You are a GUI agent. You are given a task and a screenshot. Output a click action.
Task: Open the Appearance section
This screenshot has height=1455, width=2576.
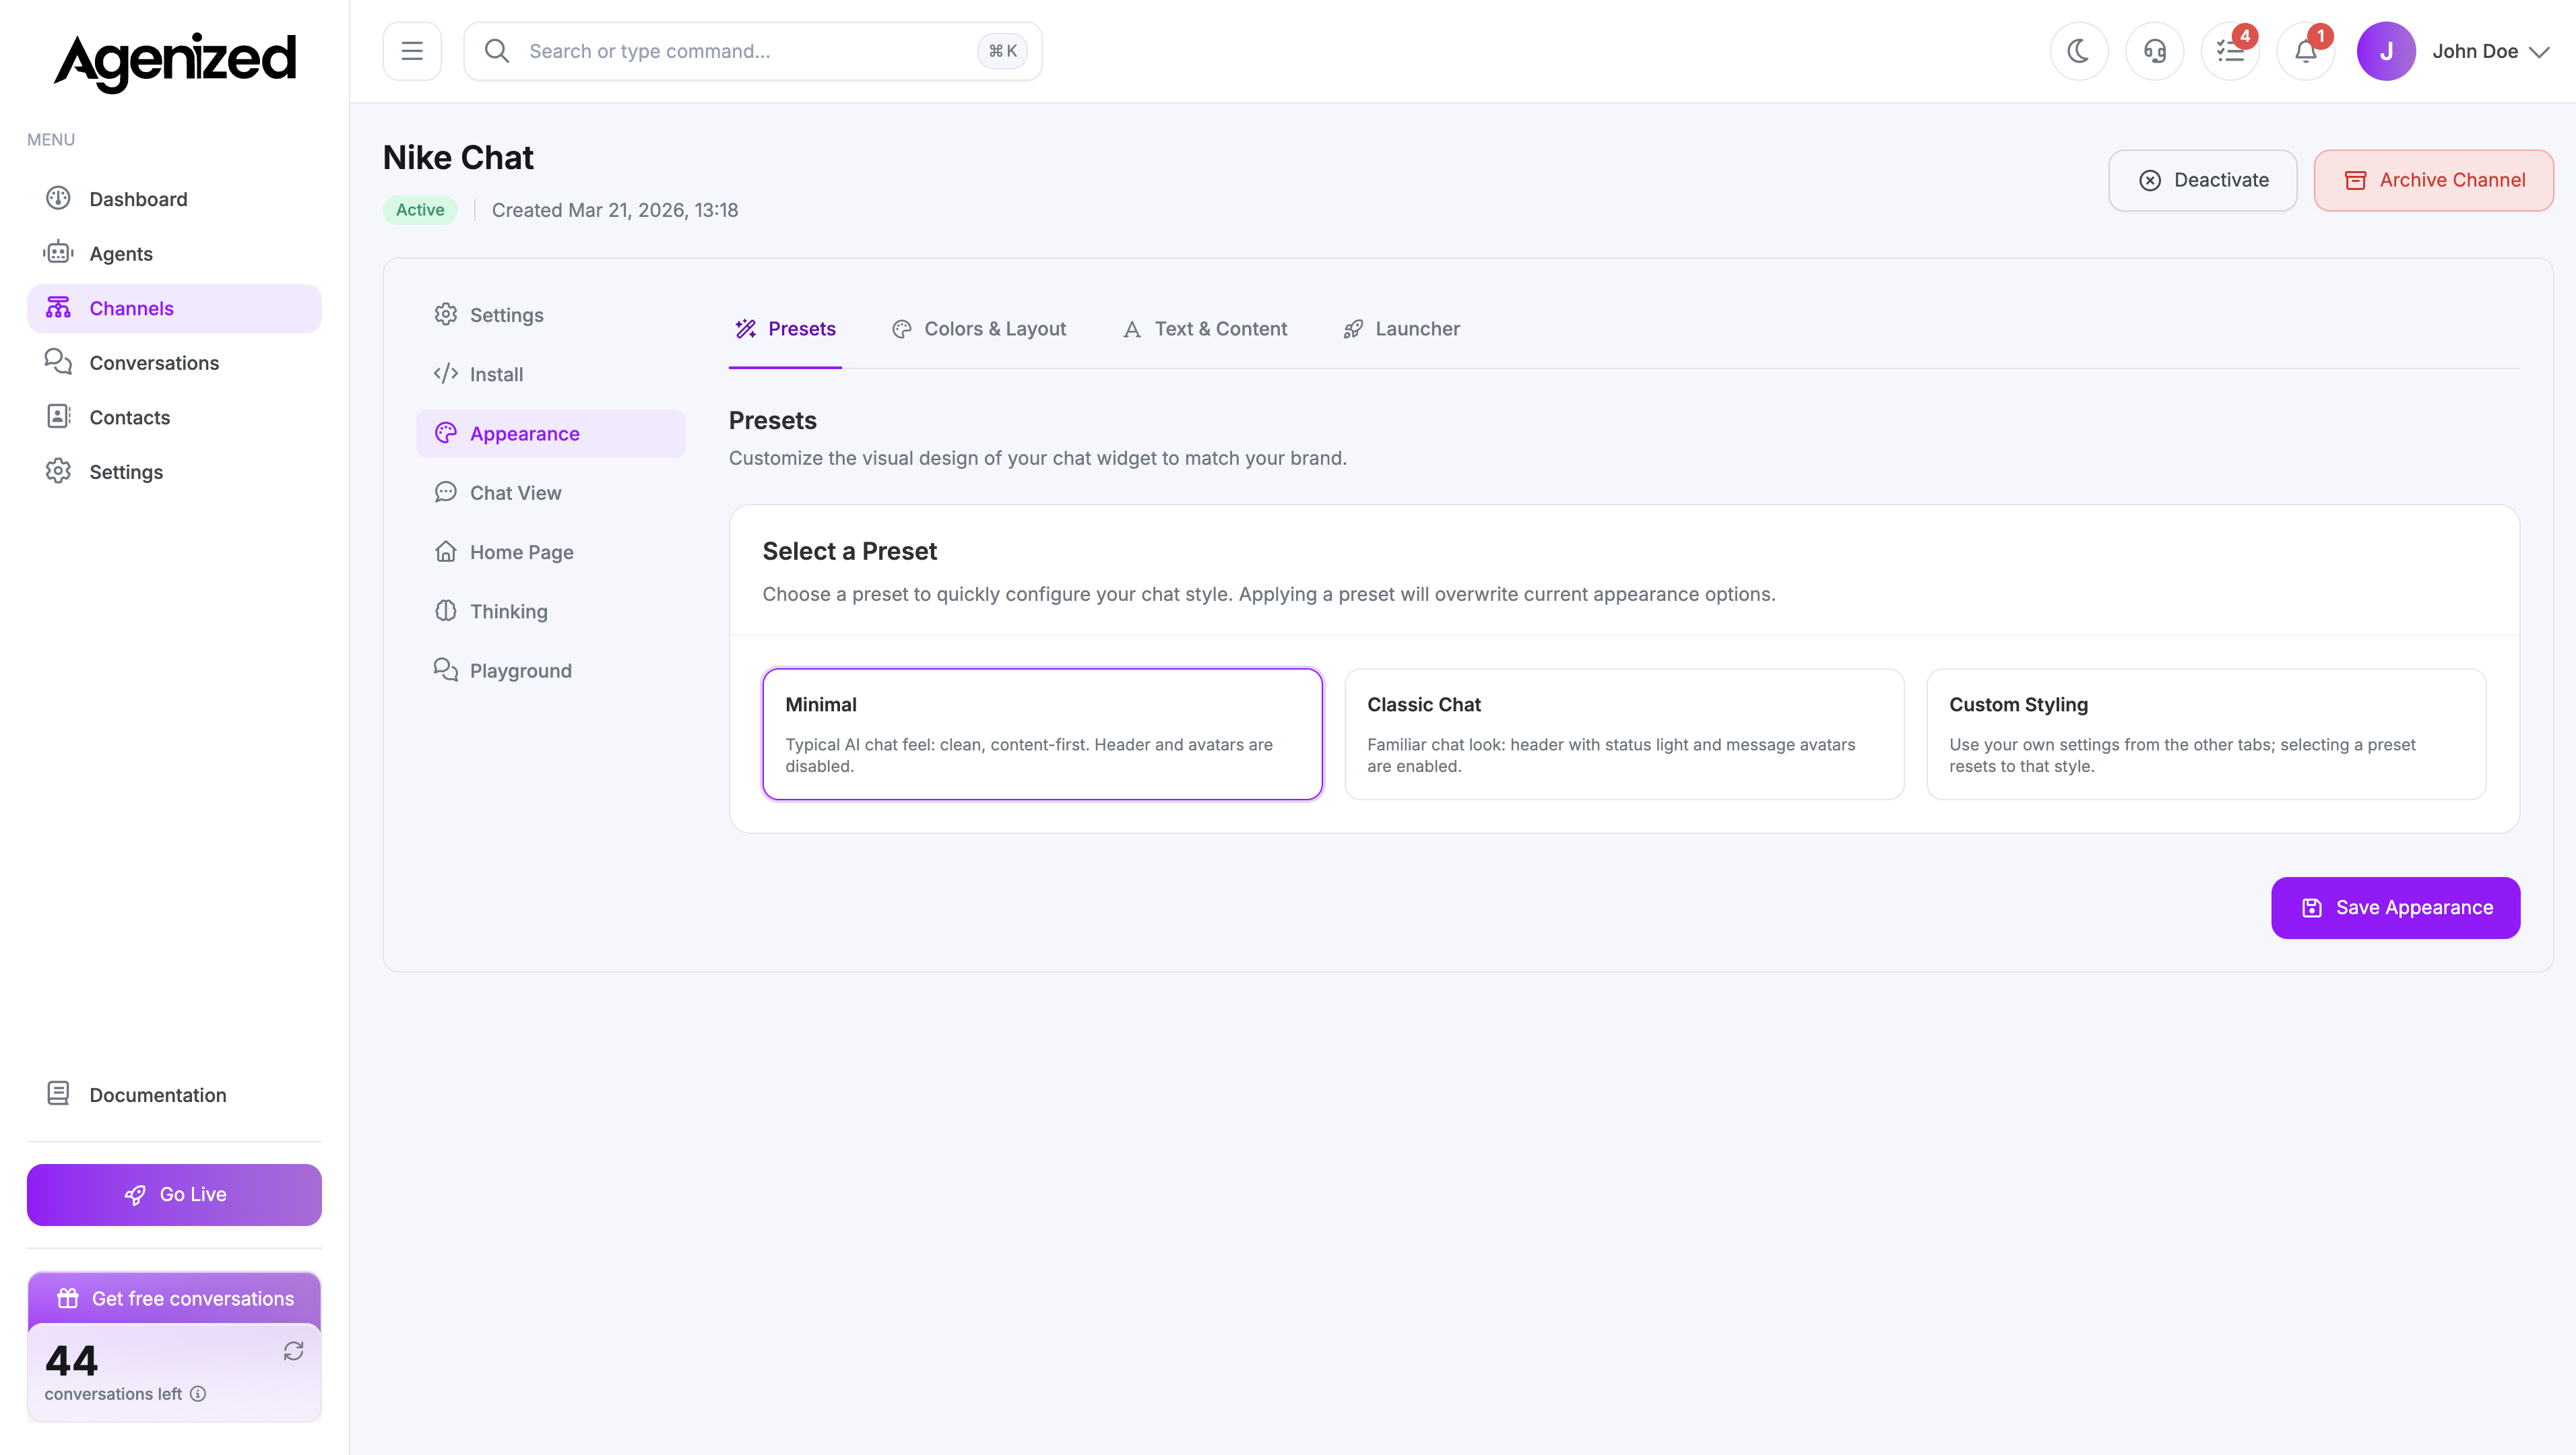pyautogui.click(x=551, y=433)
